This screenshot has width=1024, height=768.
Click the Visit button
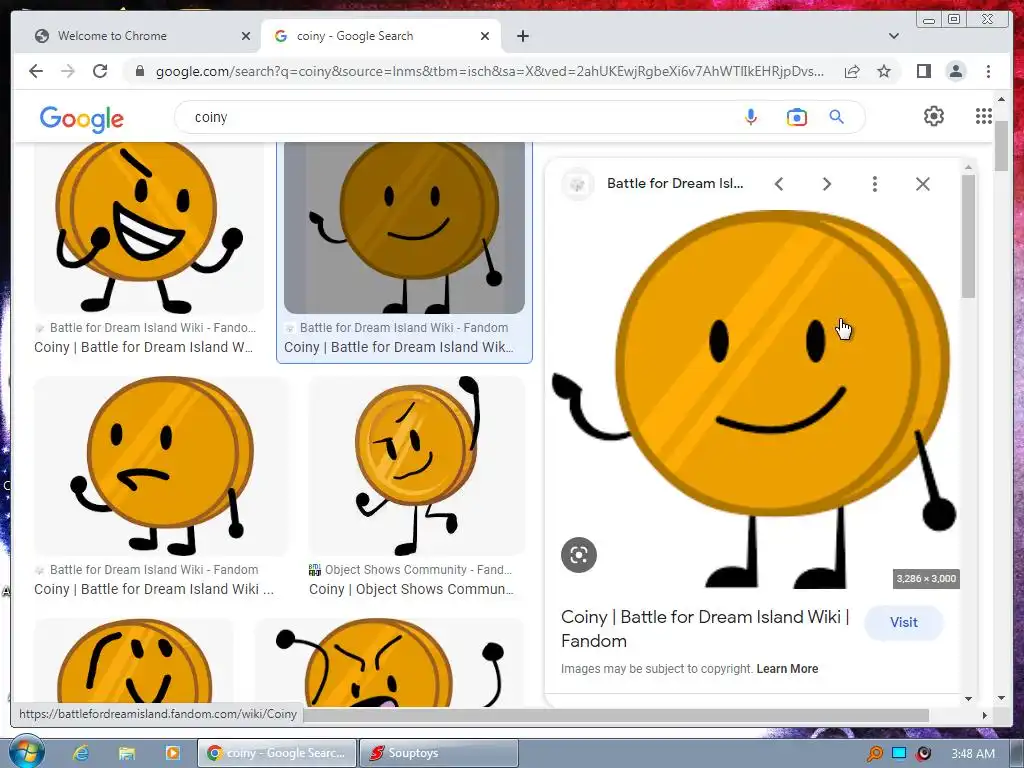[904, 622]
